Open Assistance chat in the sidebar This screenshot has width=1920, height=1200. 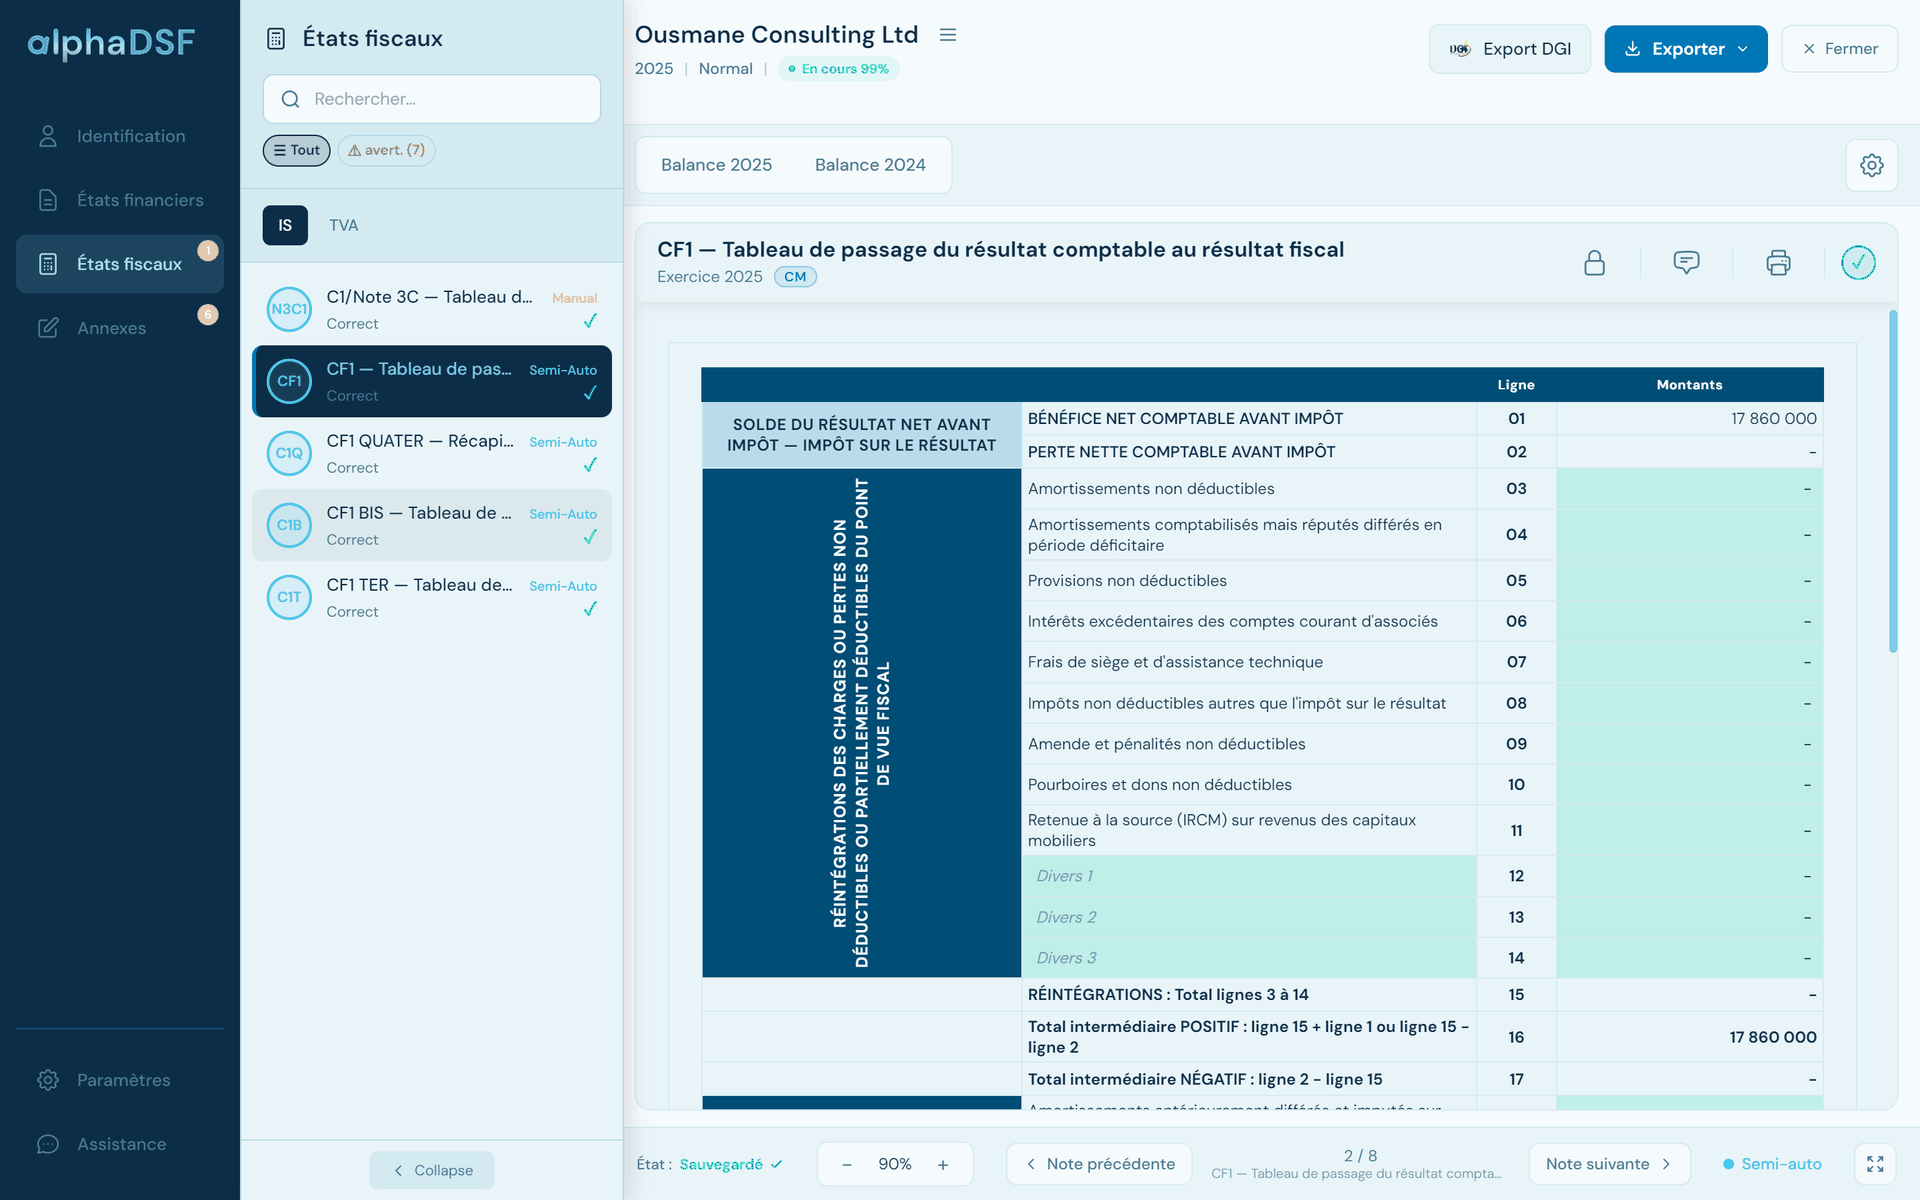click(120, 1144)
